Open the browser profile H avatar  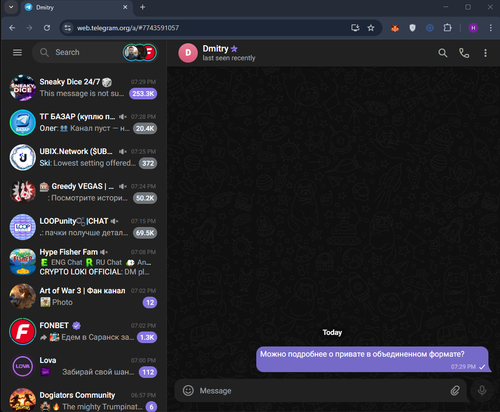coord(473,28)
